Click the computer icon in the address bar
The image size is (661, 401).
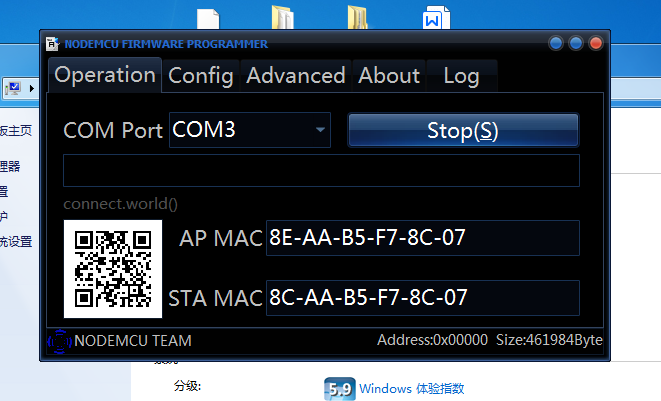[13, 89]
